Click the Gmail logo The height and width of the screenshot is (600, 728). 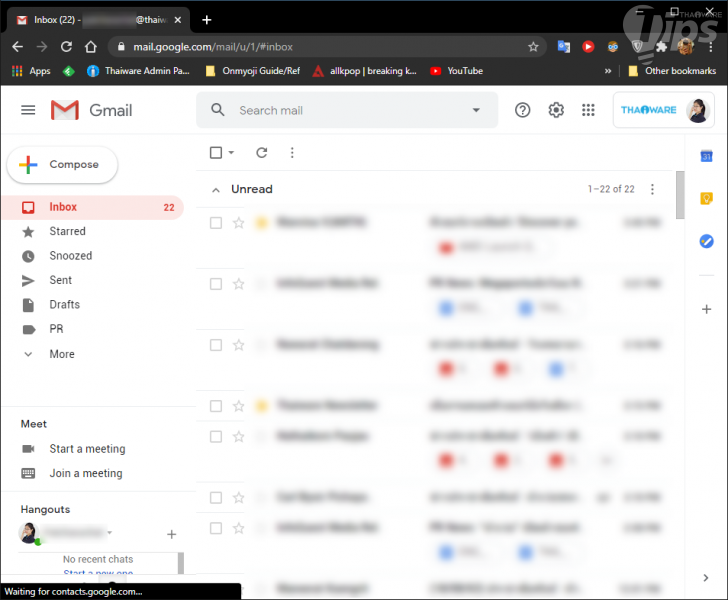[91, 110]
